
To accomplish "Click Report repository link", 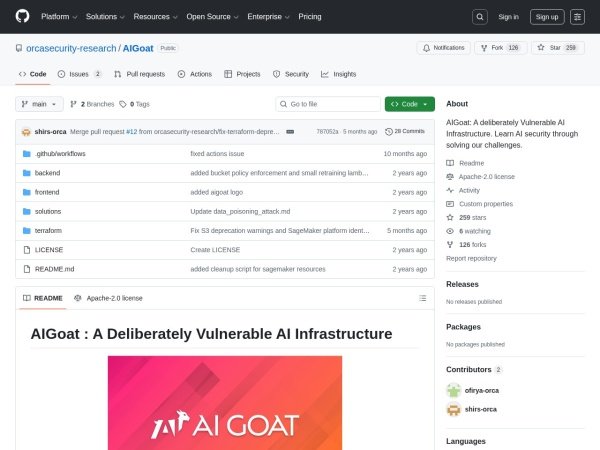I will coord(471,258).
